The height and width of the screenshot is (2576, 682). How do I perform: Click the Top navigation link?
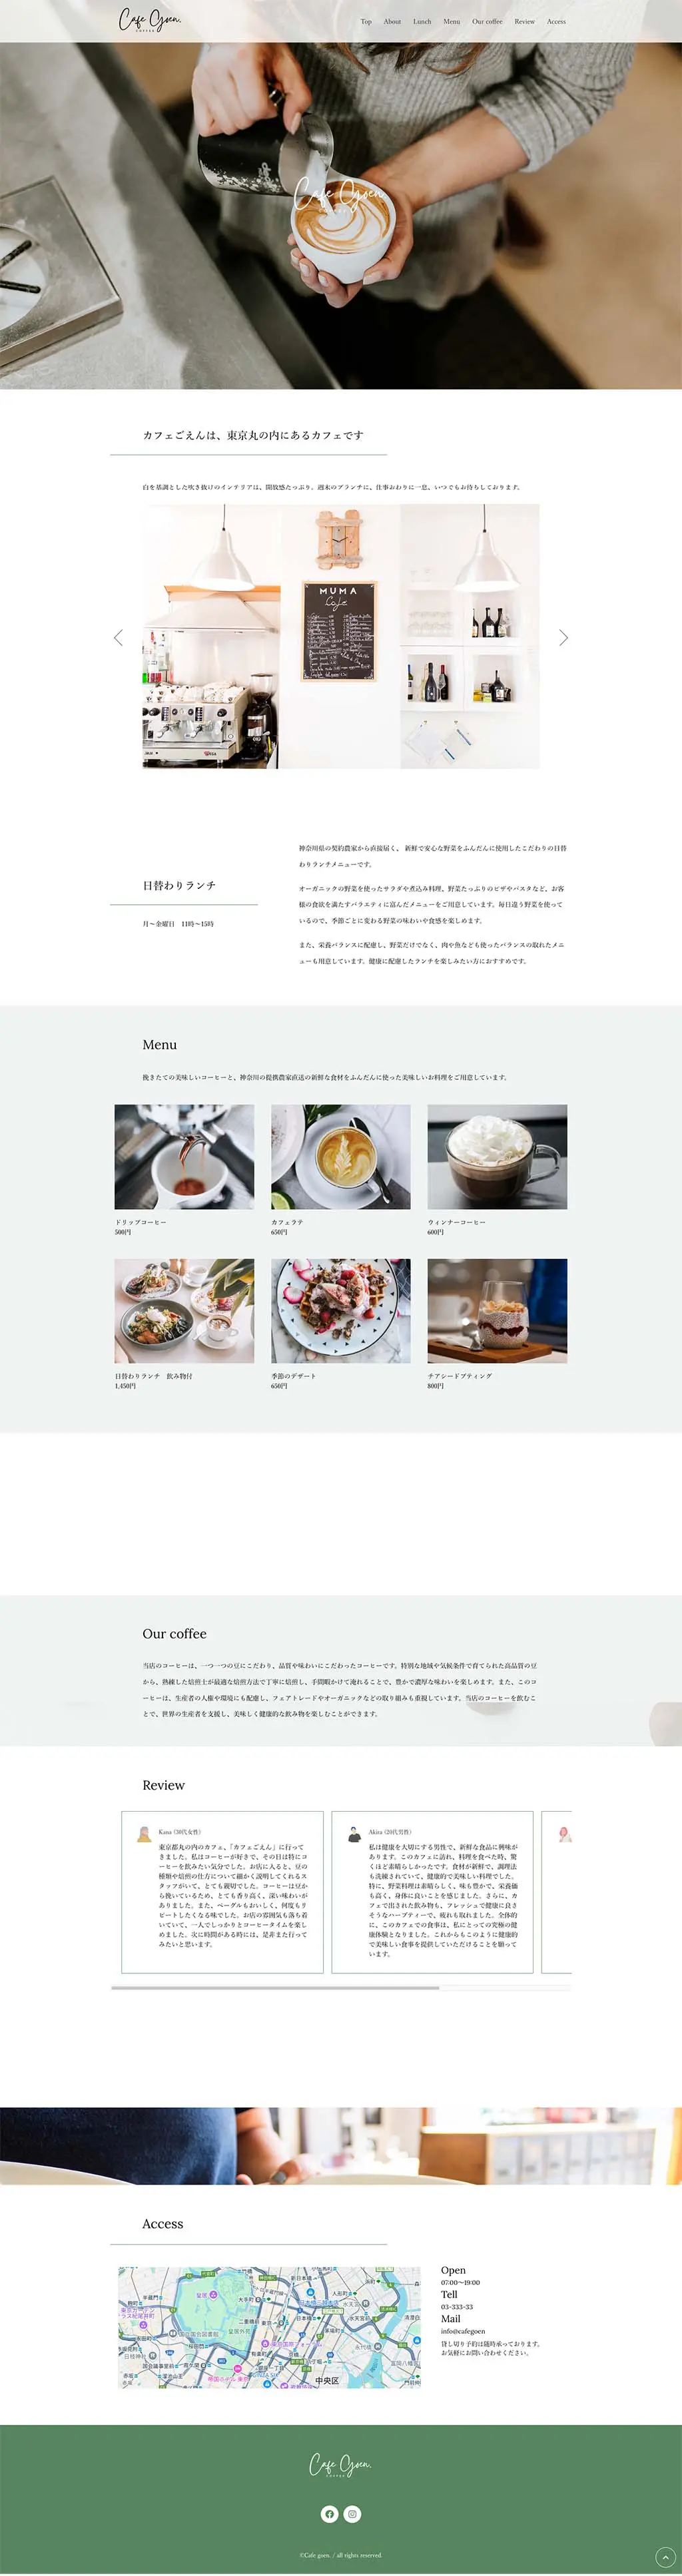[x=366, y=21]
